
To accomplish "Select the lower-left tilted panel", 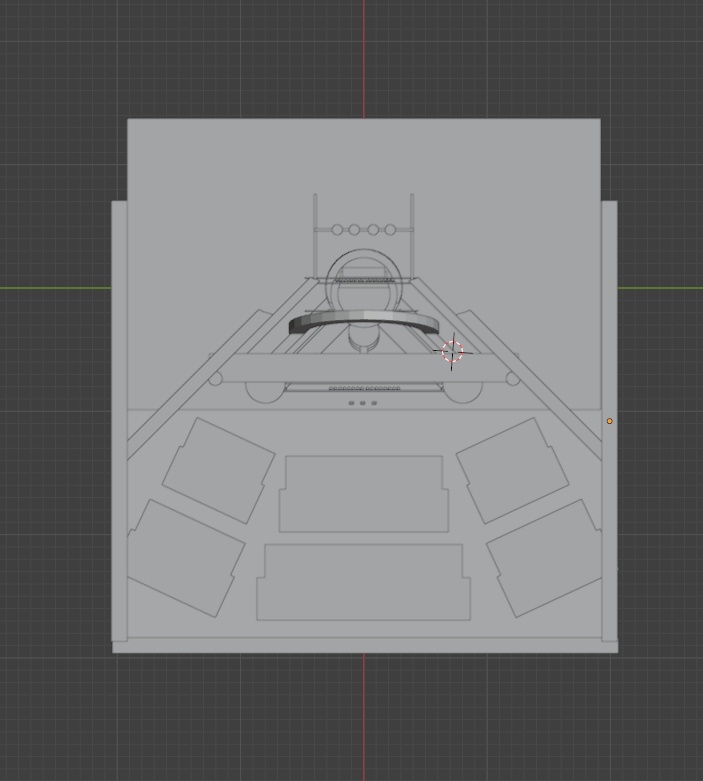I will click(186, 558).
